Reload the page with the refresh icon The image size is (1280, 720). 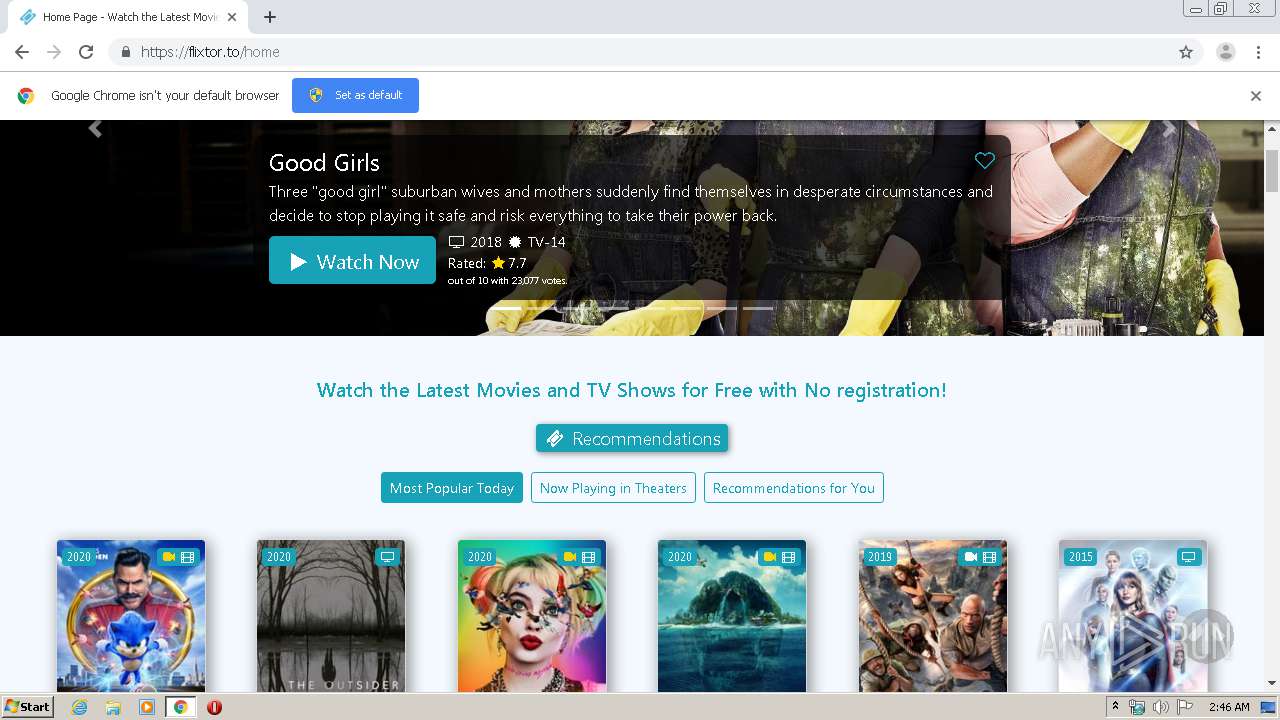click(x=86, y=52)
